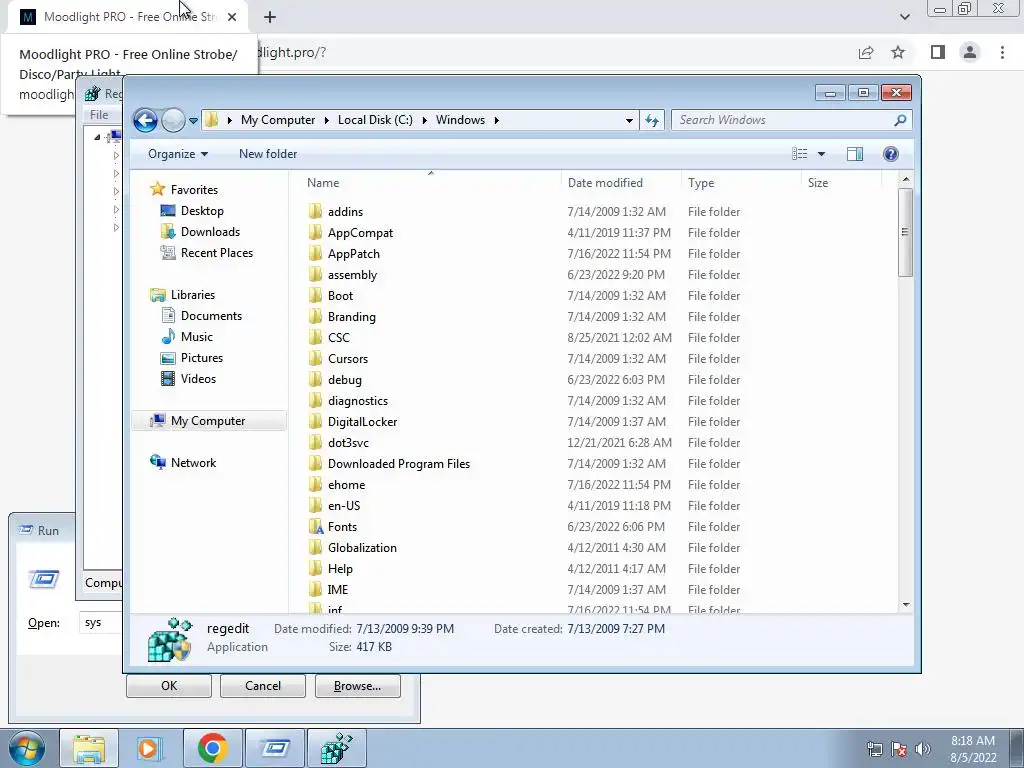Open the Videos library
Image resolution: width=1024 pixels, height=768 pixels.
point(198,379)
